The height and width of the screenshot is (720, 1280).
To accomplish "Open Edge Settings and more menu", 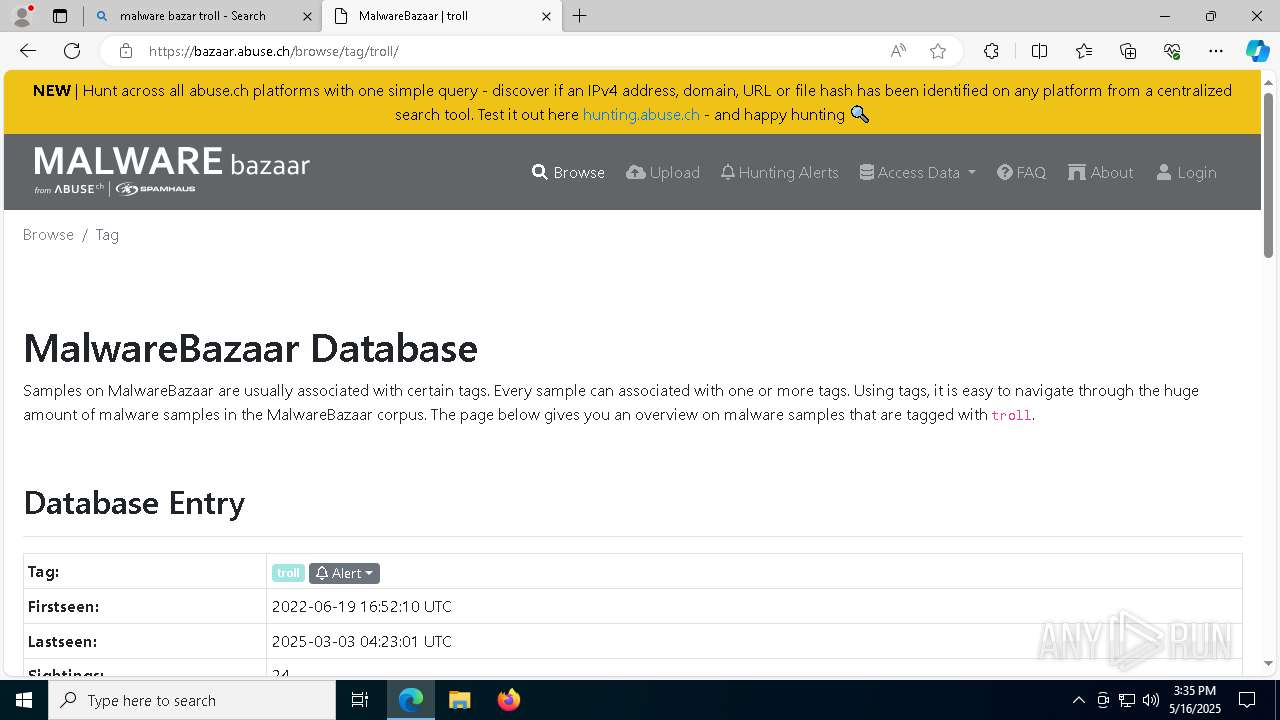I will (1216, 51).
